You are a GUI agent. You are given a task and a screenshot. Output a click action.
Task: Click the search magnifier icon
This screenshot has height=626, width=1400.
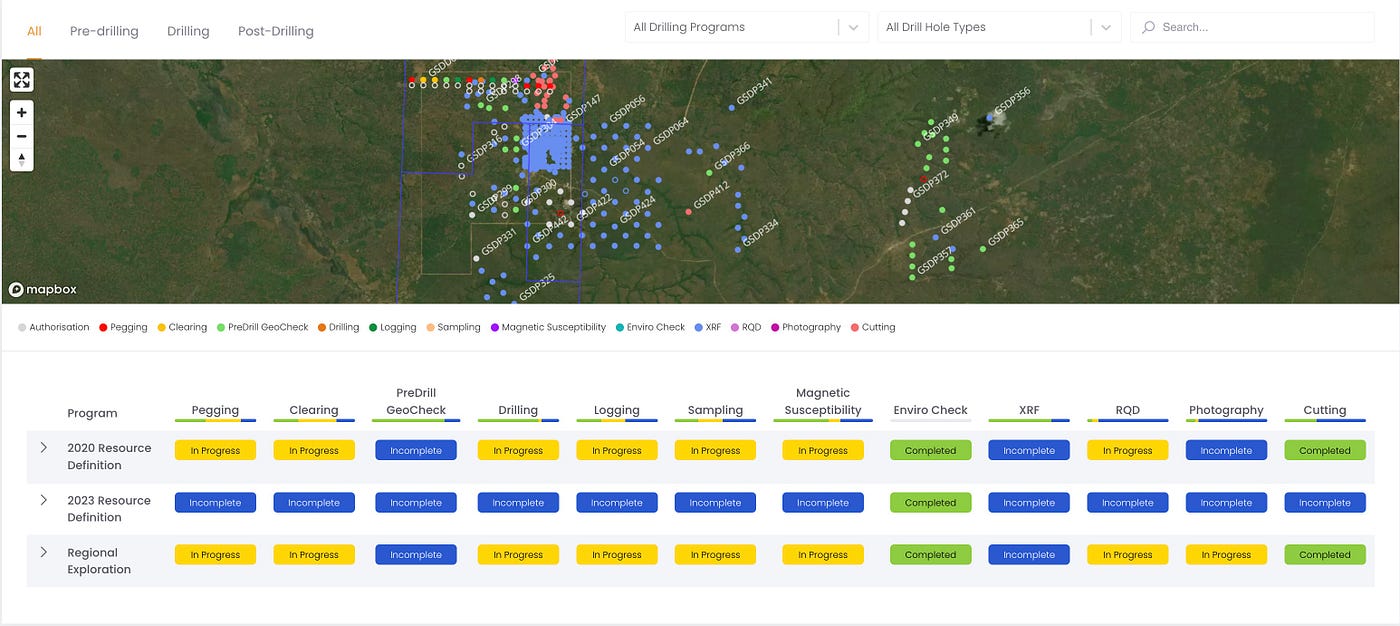coord(1148,27)
